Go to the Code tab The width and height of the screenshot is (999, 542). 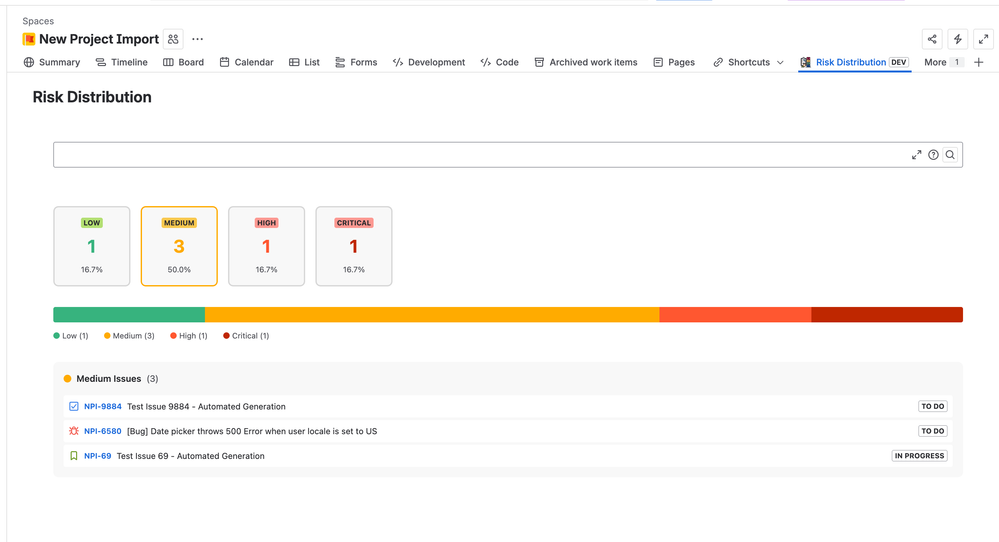click(x=500, y=62)
